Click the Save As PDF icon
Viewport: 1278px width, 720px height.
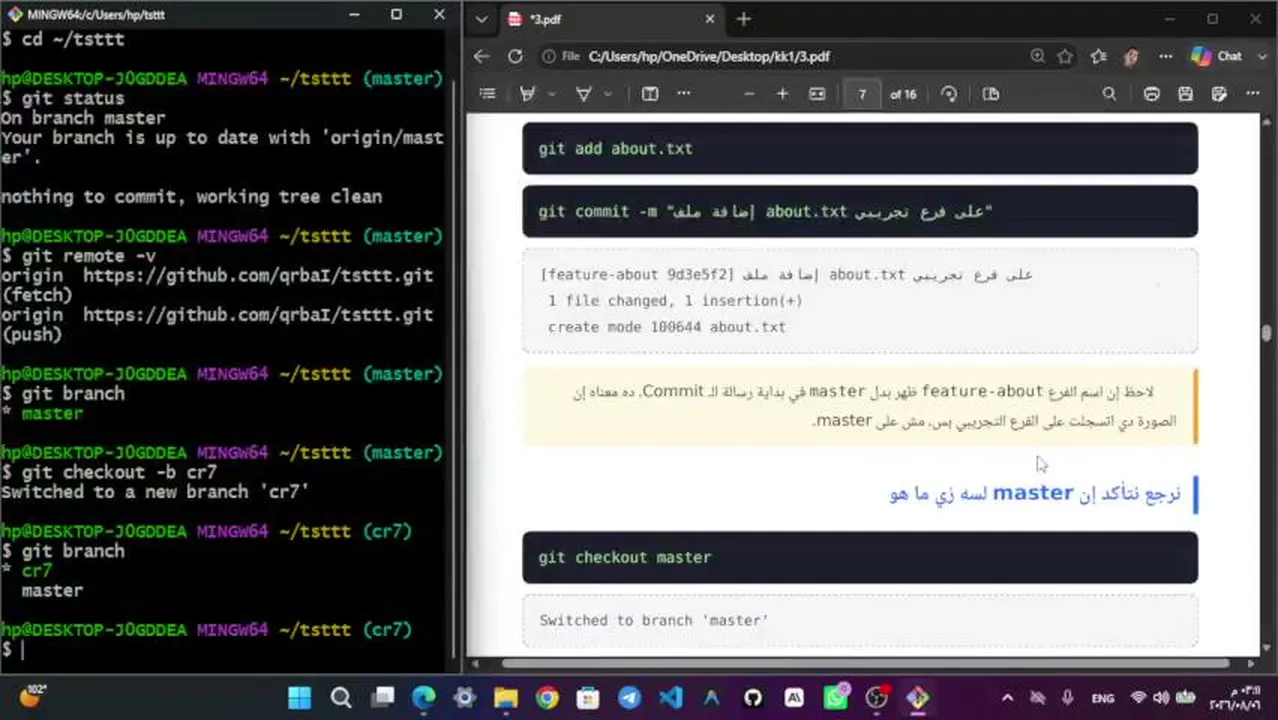click(1219, 94)
